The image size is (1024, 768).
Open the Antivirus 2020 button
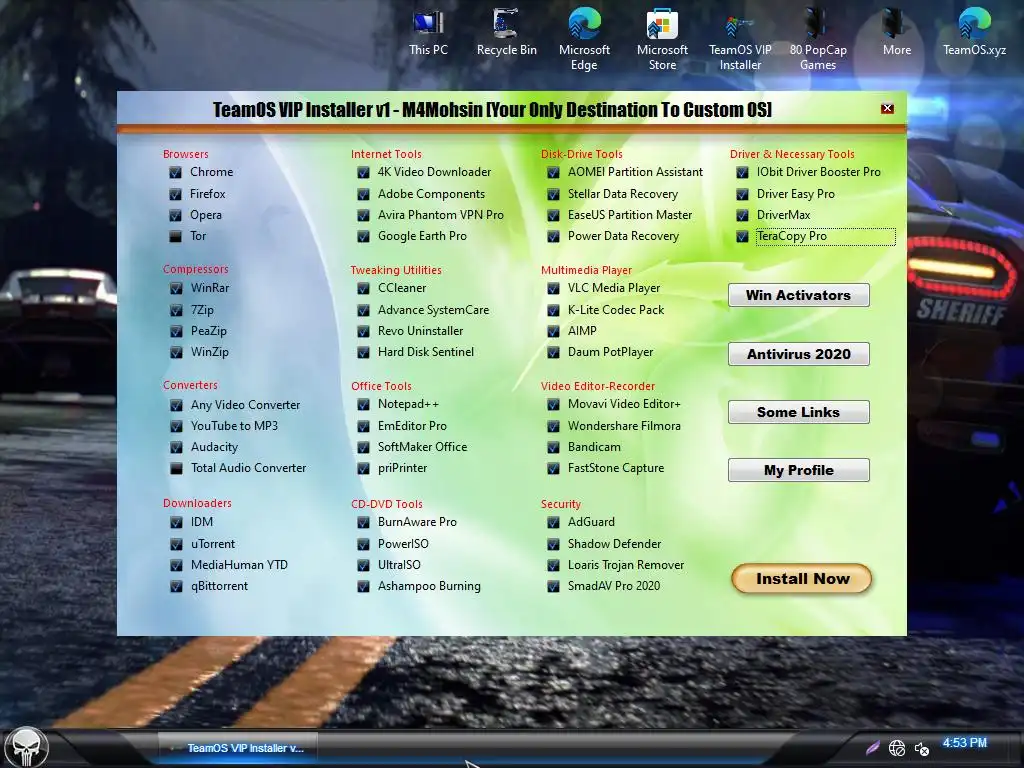click(799, 354)
